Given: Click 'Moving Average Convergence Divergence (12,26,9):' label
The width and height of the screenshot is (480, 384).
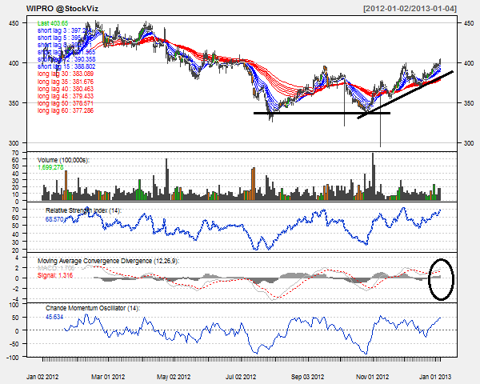Looking at the screenshot, I should pos(108,261).
